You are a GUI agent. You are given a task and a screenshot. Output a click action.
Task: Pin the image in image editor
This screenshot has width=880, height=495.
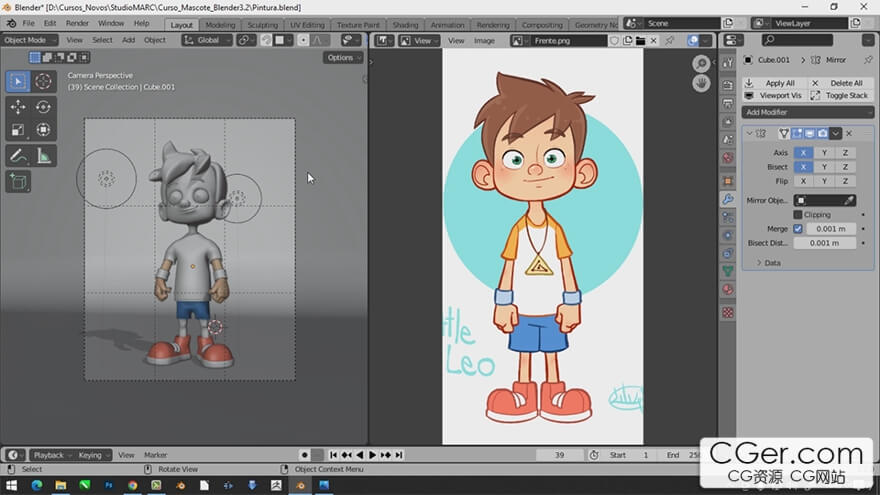pos(670,40)
